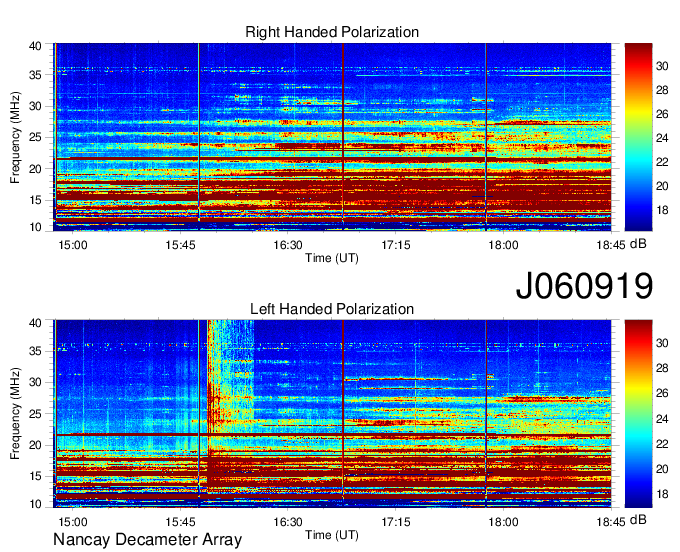Click the Frequency (MHz) axis label of the left-handed plot
Image resolution: width=680 pixels, height=552 pixels.
click(x=15, y=413)
